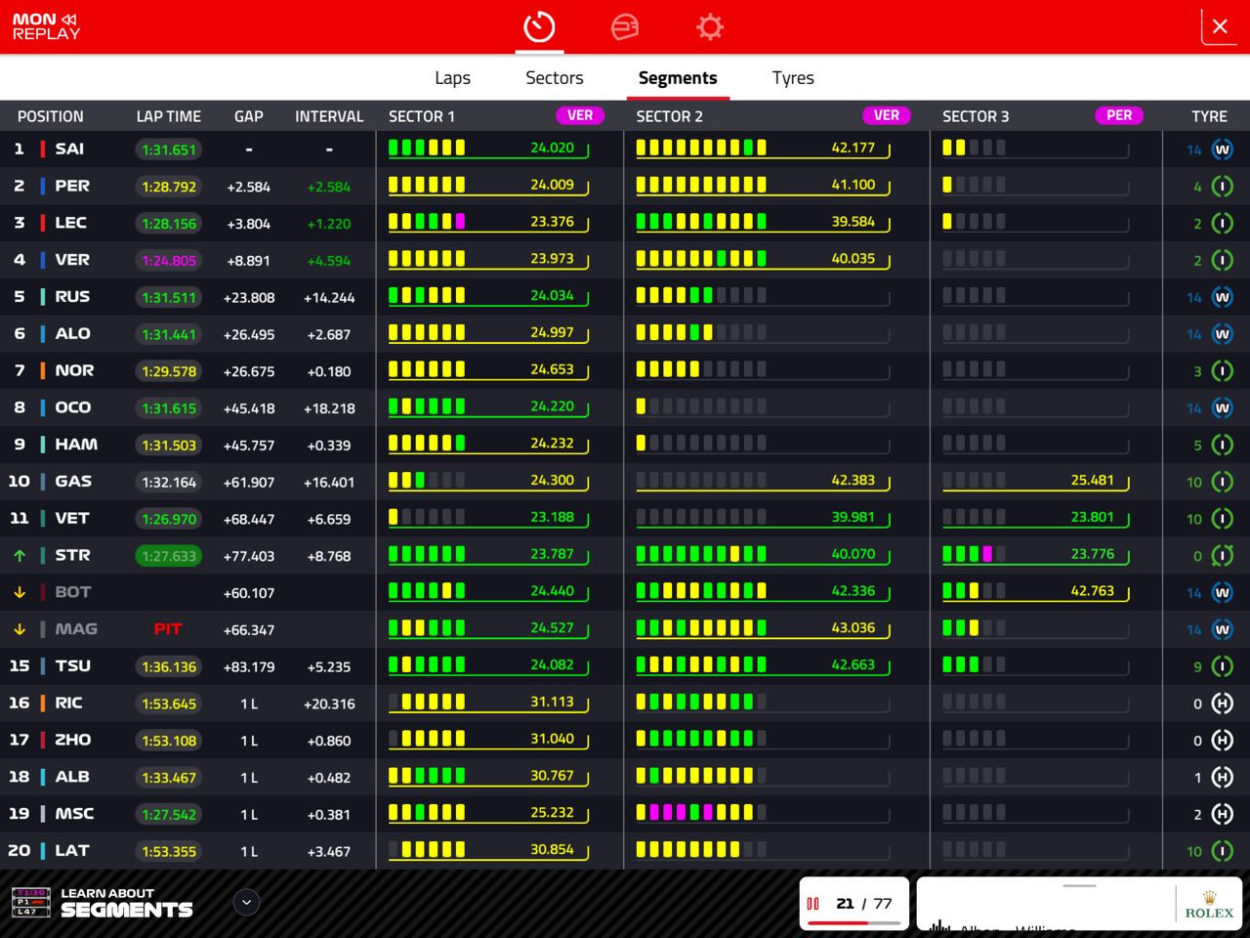The height and width of the screenshot is (938, 1250).
Task: Click the VER fastest badge in Sector 1
Action: click(580, 115)
